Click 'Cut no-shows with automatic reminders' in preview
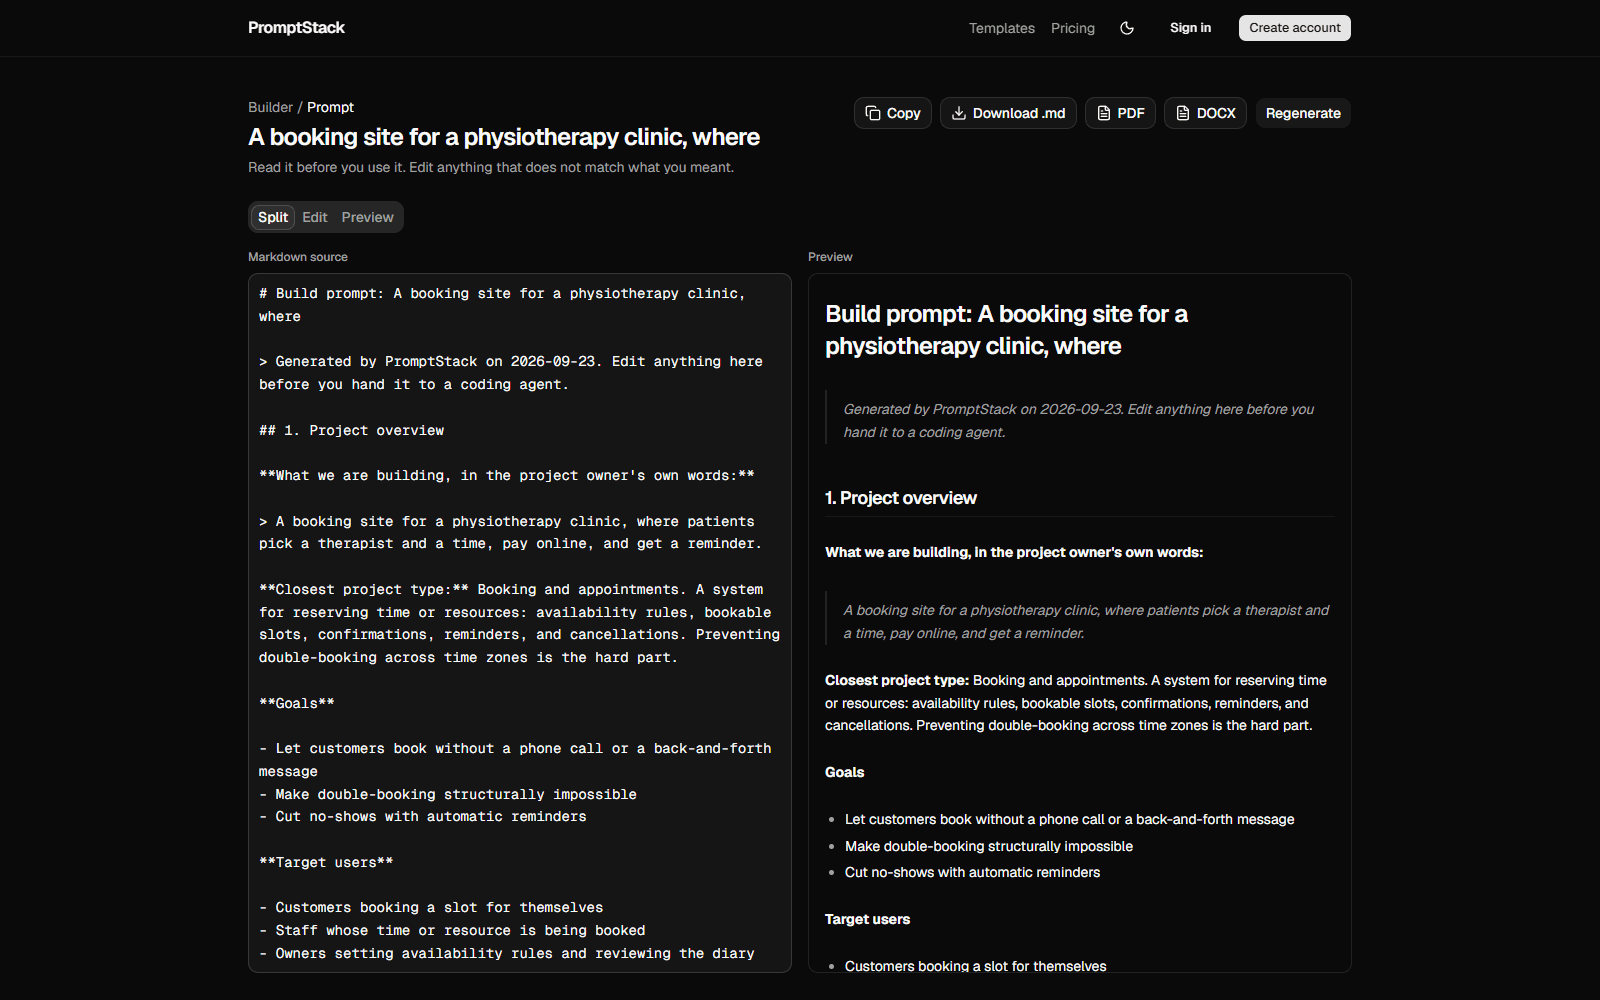1600x1000 pixels. point(972,872)
